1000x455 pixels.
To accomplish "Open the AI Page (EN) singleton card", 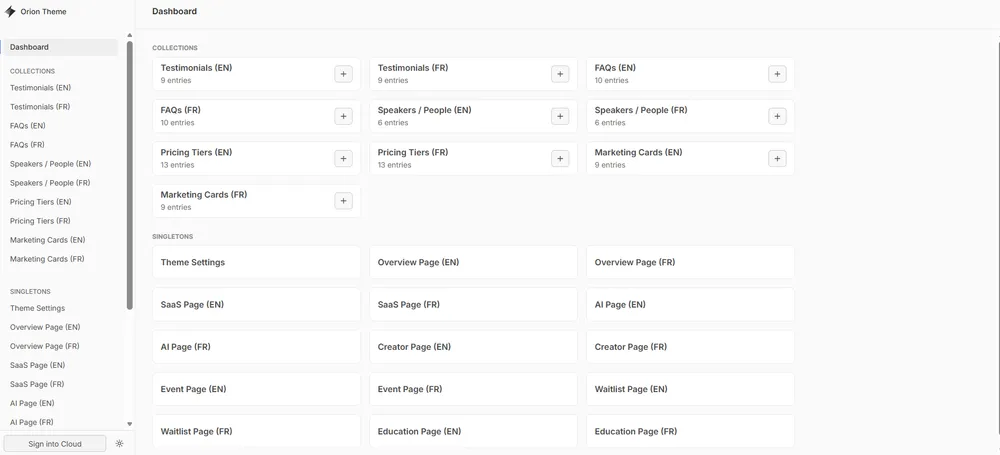I will pyautogui.click(x=690, y=304).
